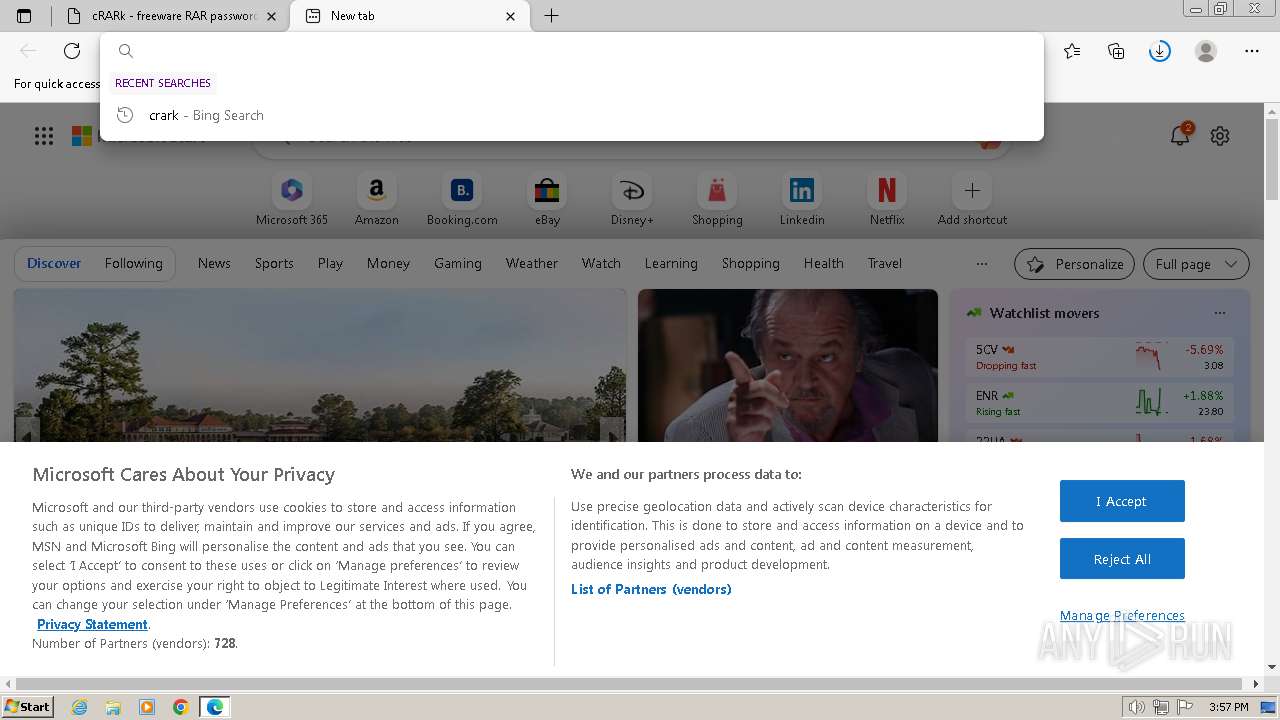Select the Discover feed tab
This screenshot has width=1280, height=720.
54,263
